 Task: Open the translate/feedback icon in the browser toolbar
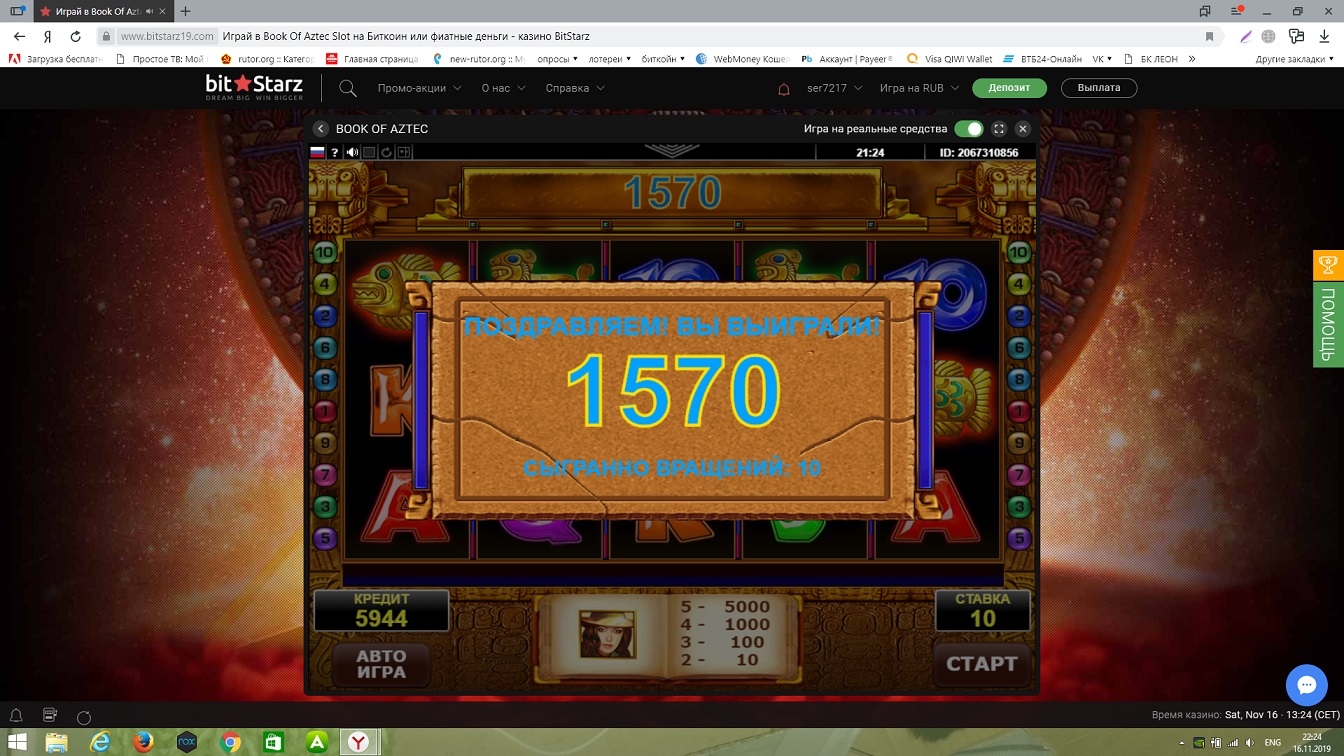point(1296,36)
